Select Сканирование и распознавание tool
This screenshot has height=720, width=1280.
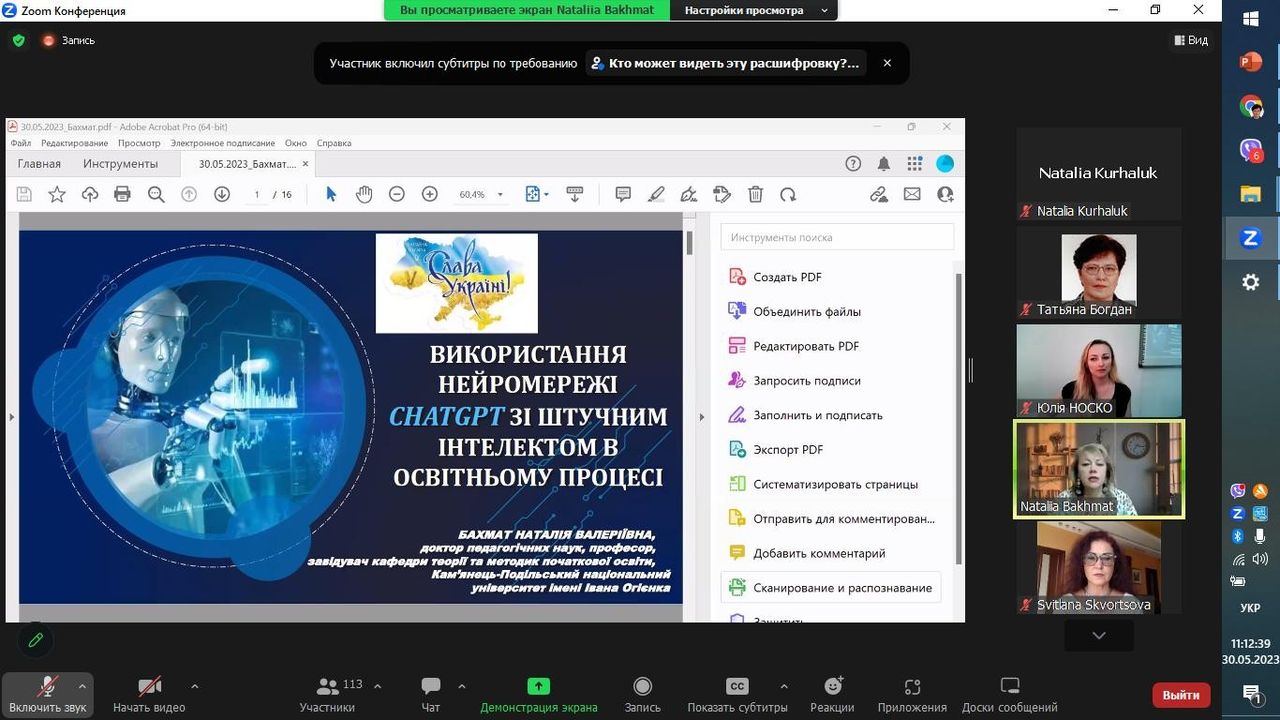831,588
